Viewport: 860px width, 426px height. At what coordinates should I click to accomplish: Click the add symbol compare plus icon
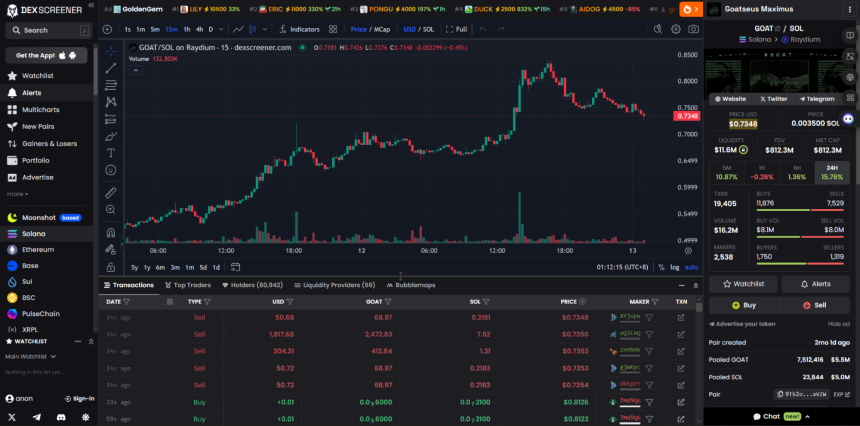tap(108, 30)
